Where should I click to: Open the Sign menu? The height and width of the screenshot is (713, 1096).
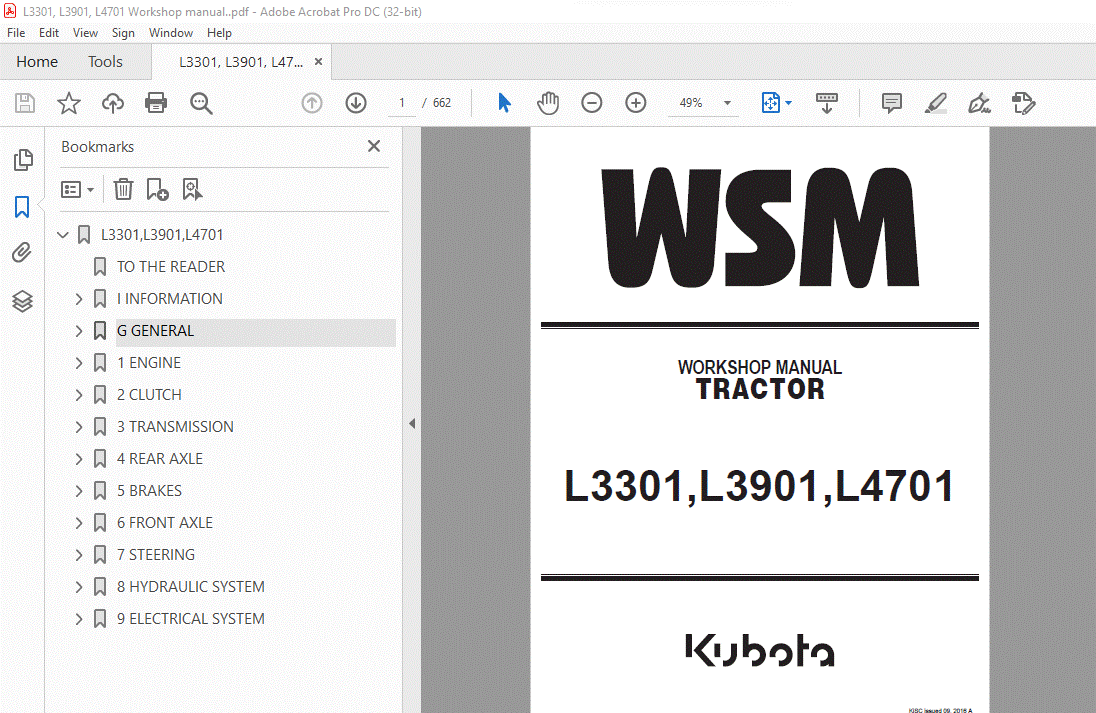(123, 33)
